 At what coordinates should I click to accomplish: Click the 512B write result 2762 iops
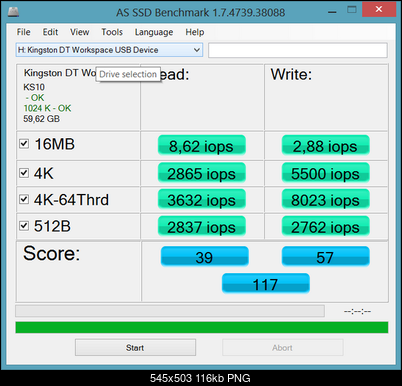tap(326, 226)
